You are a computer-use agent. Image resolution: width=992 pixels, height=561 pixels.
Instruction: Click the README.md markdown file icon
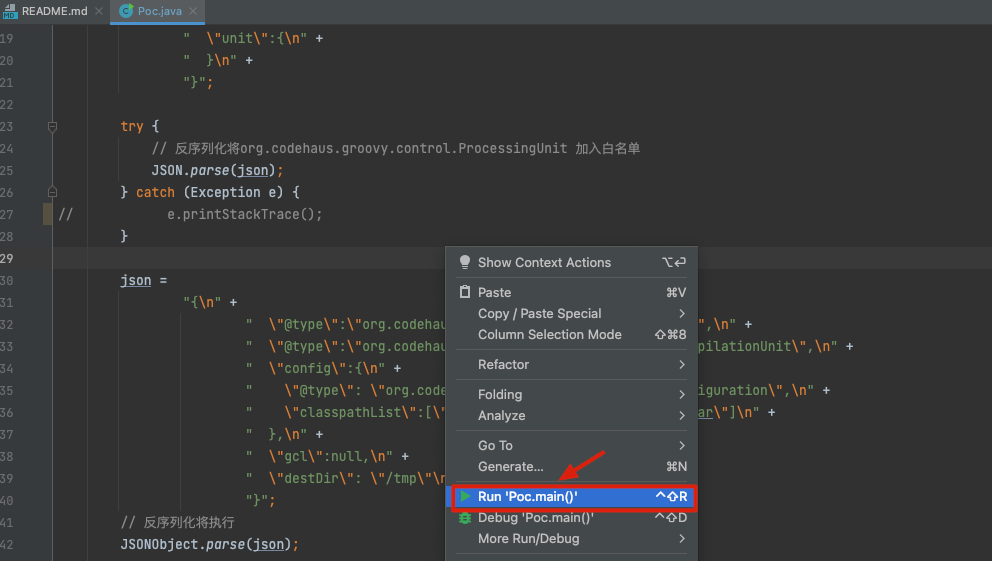tap(10, 11)
